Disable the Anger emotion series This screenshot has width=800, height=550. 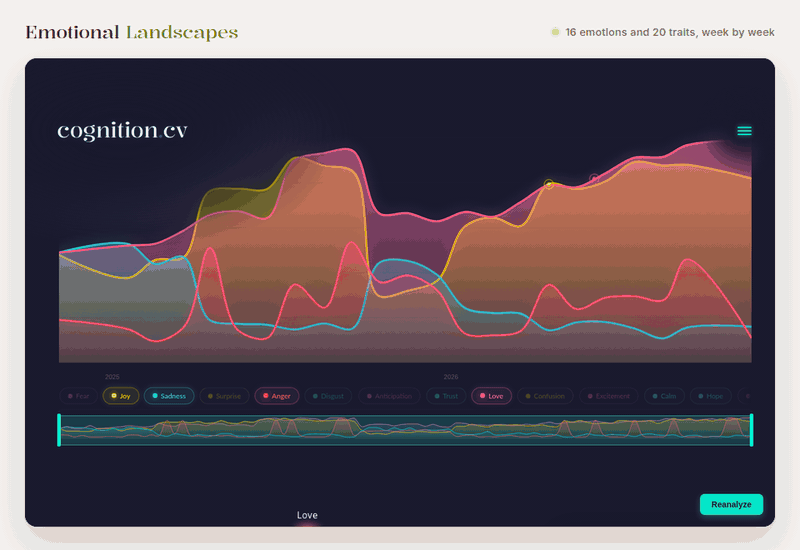click(x=277, y=396)
